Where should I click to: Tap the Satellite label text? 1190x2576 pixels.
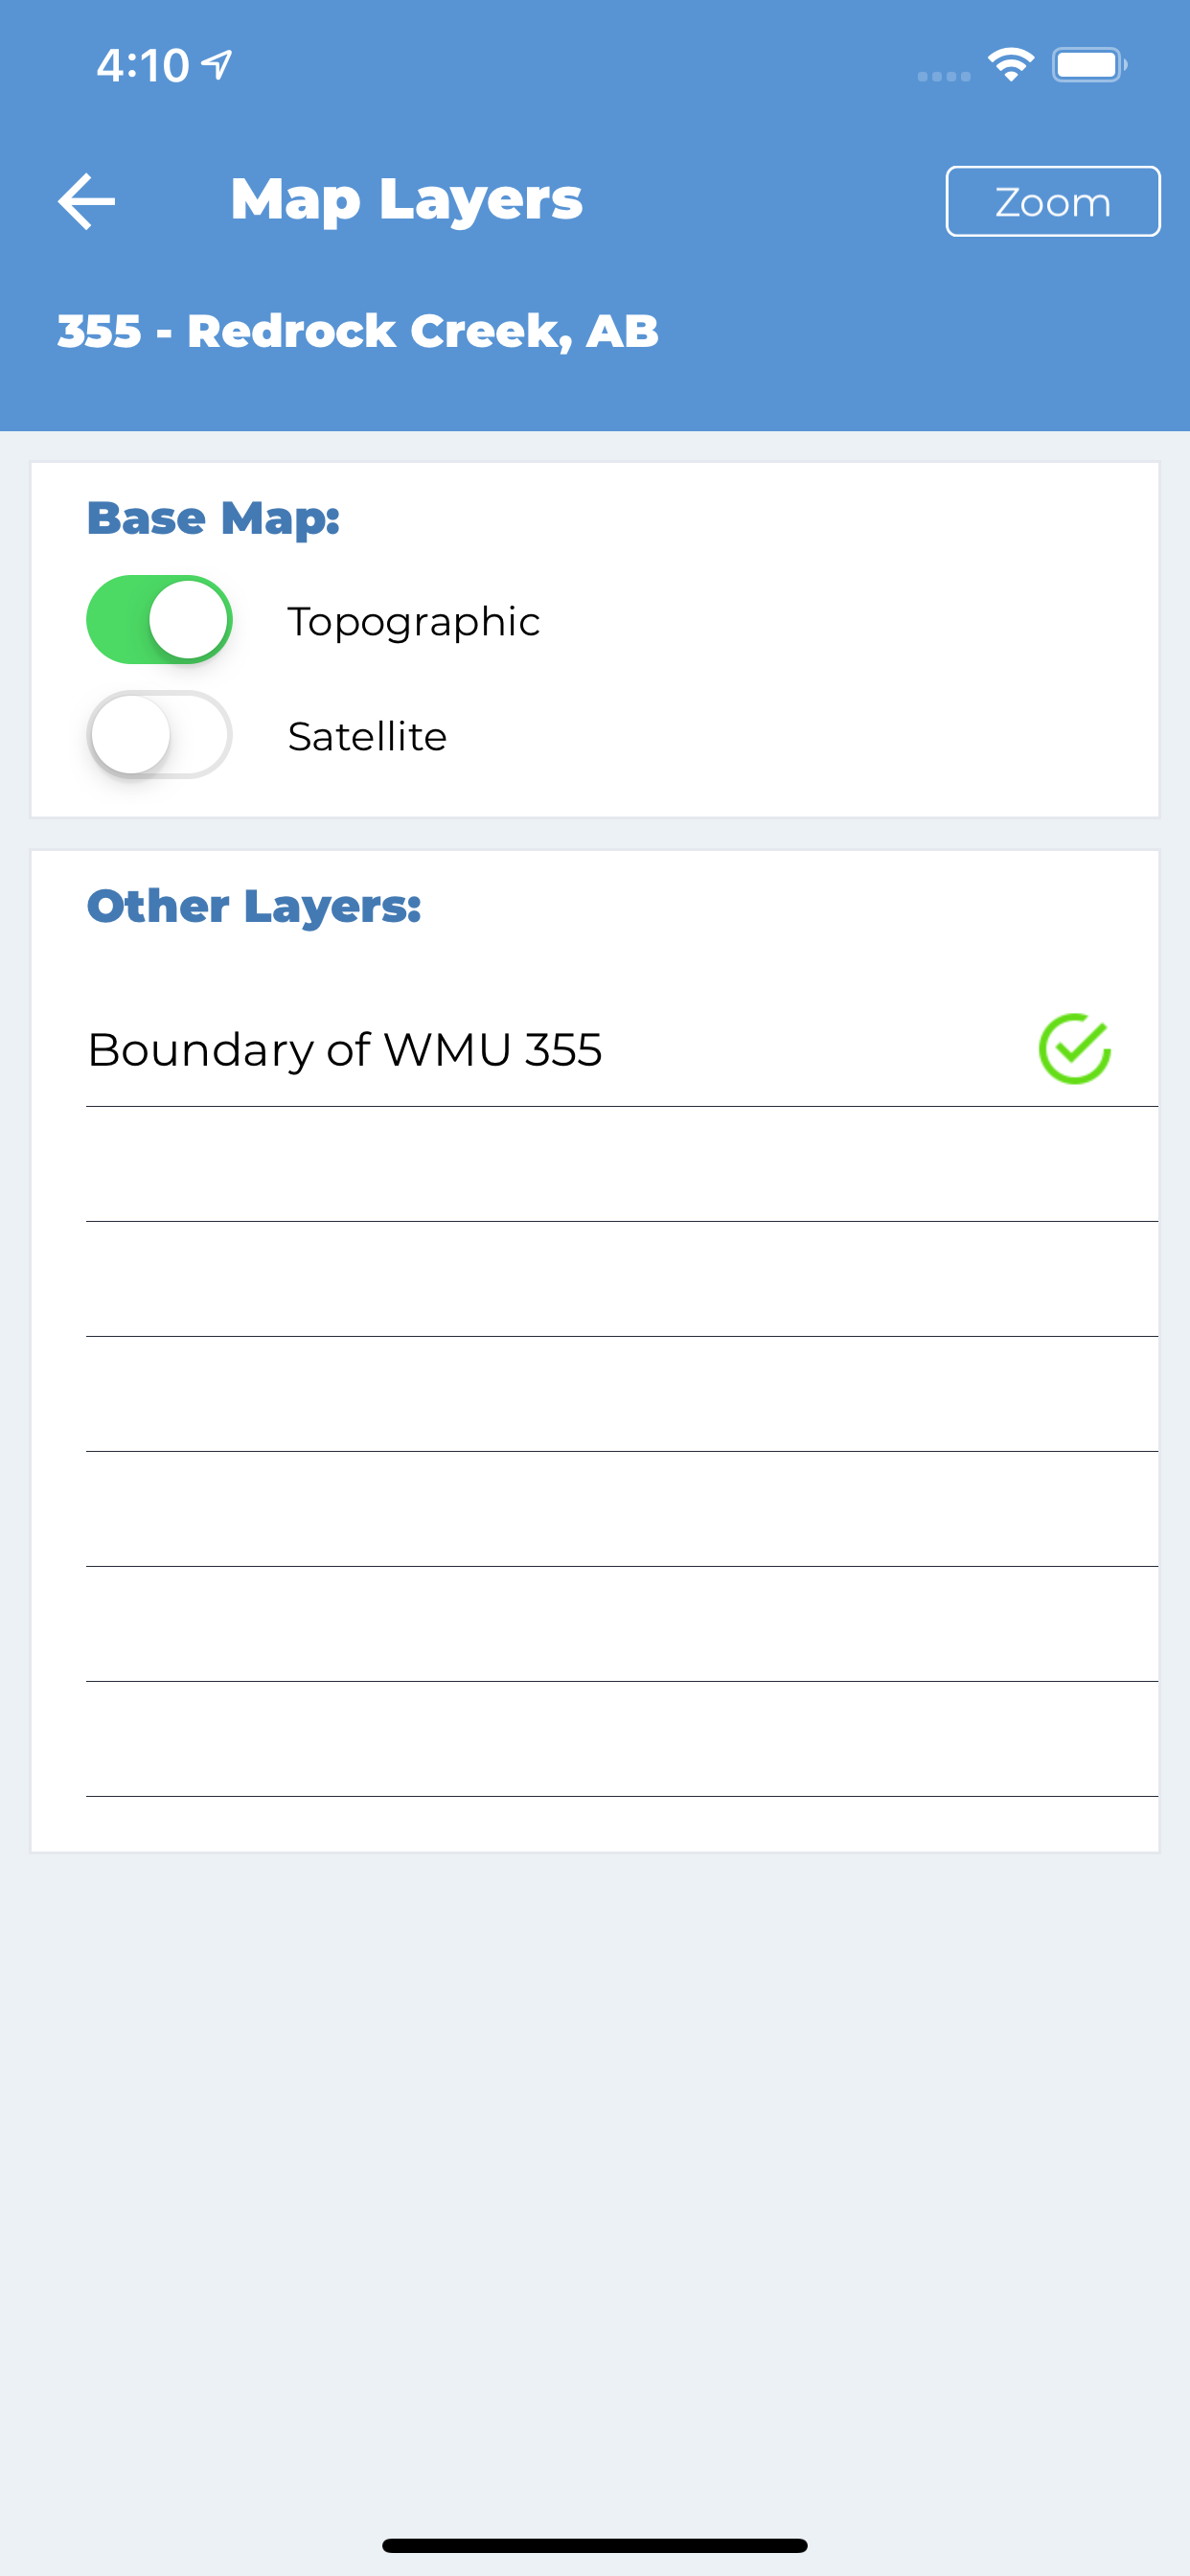click(367, 736)
